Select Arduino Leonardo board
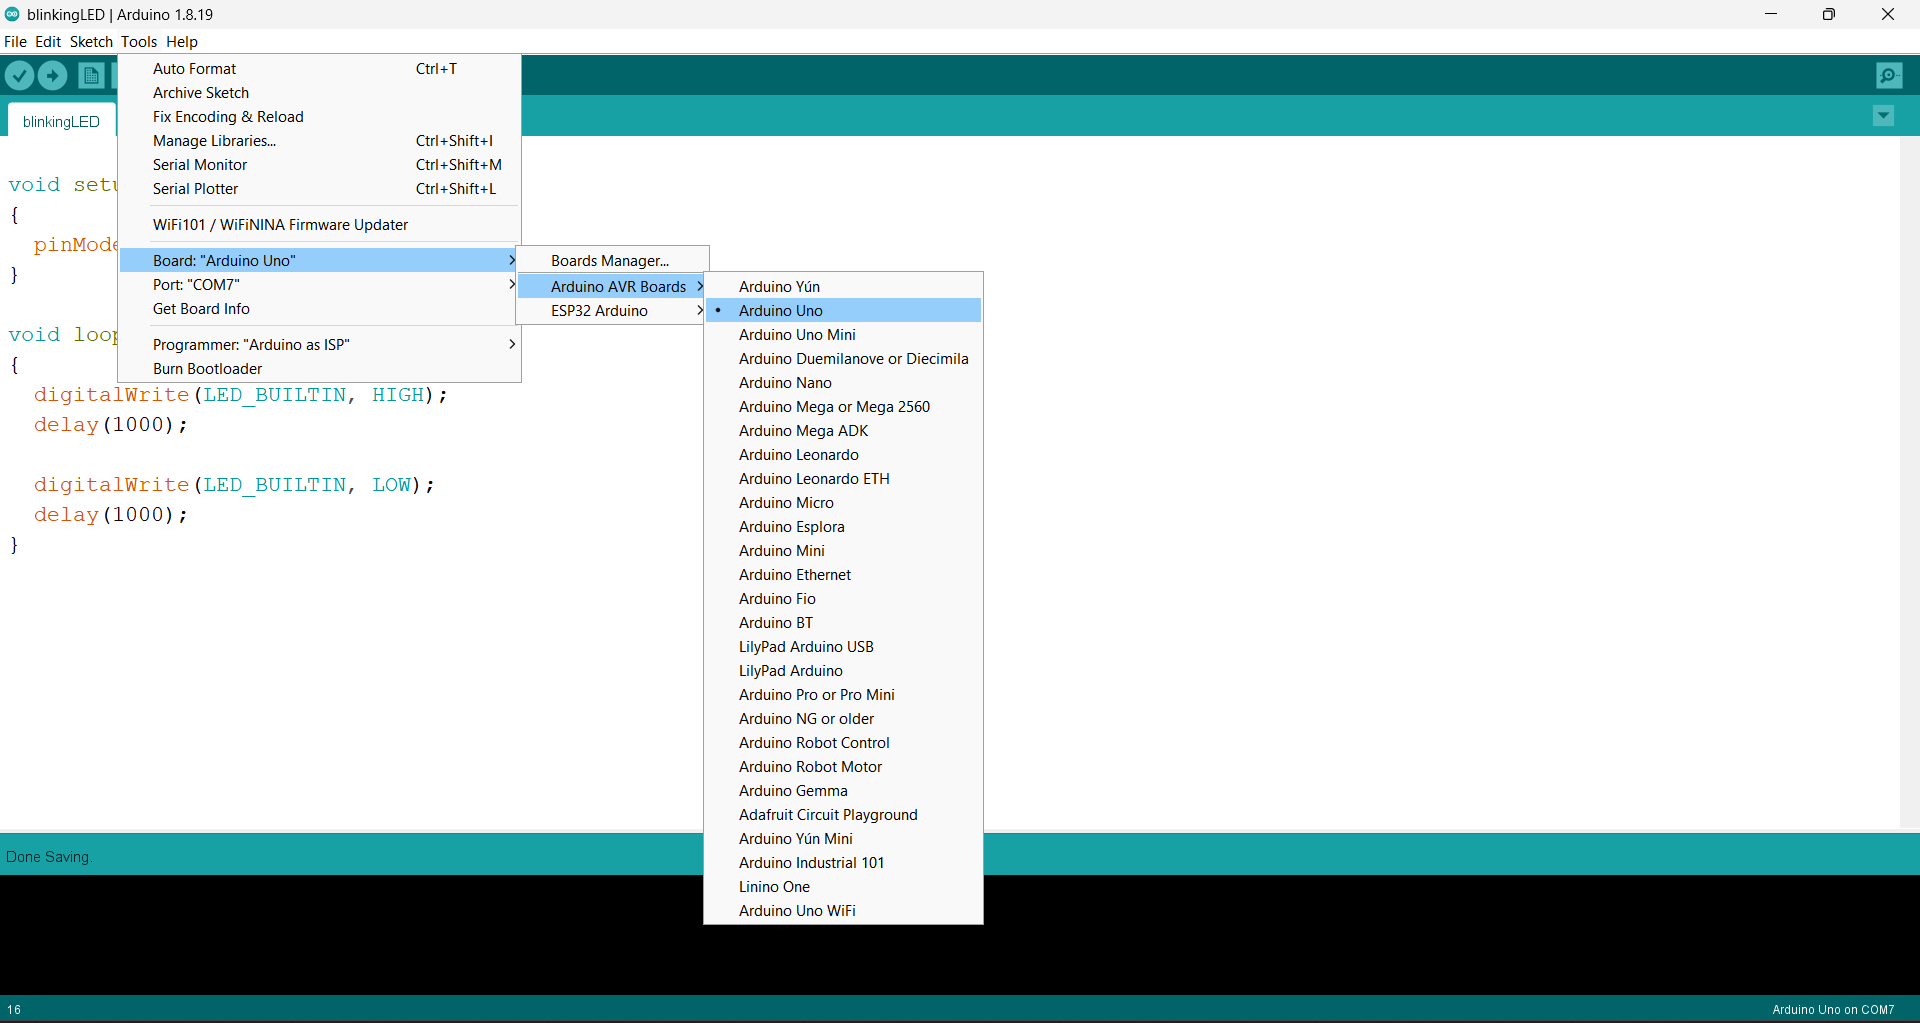This screenshot has width=1920, height=1023. point(843,455)
